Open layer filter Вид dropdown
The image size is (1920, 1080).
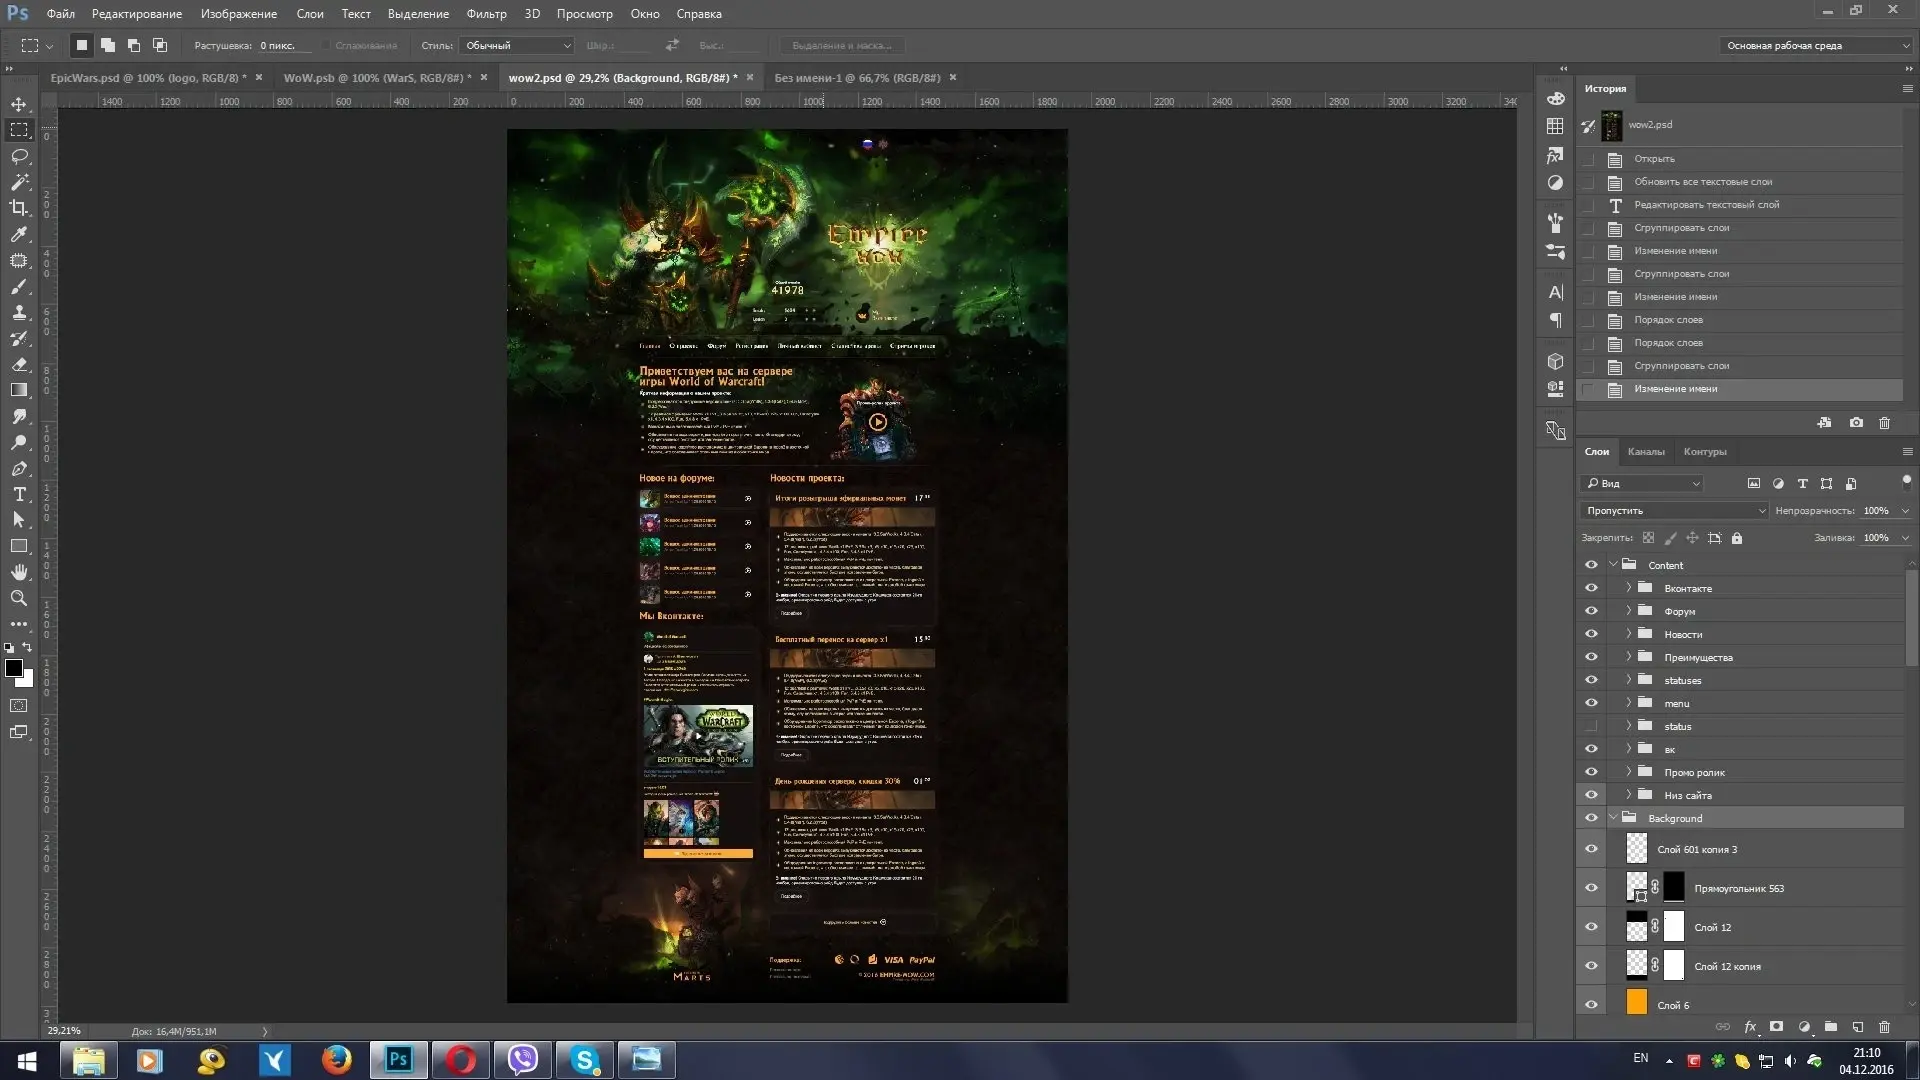[x=1642, y=484]
